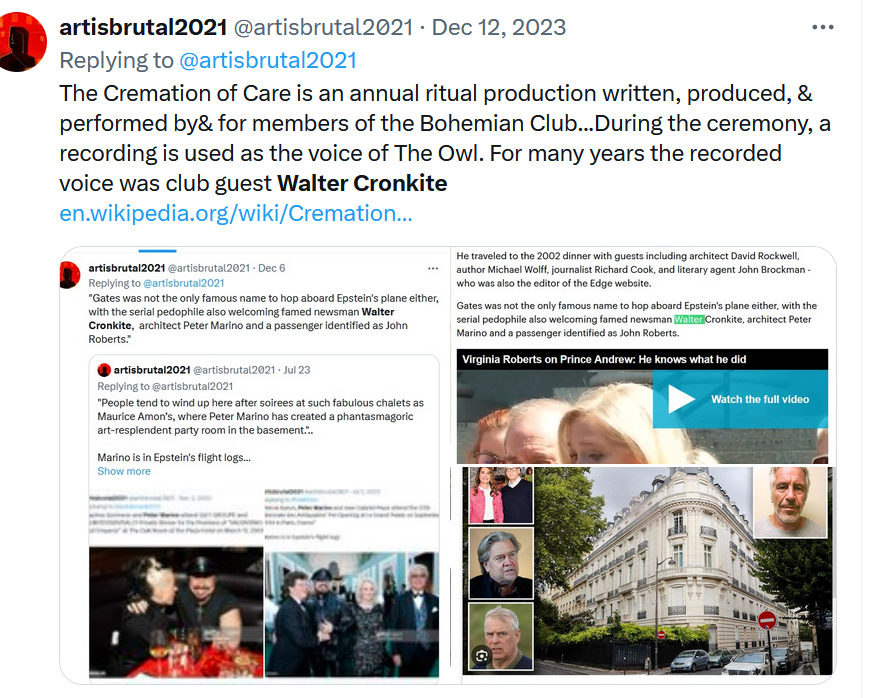The image size is (871, 698).
Task: Open the @artisbrutal2021 reply-to mention link
Action: [268, 61]
